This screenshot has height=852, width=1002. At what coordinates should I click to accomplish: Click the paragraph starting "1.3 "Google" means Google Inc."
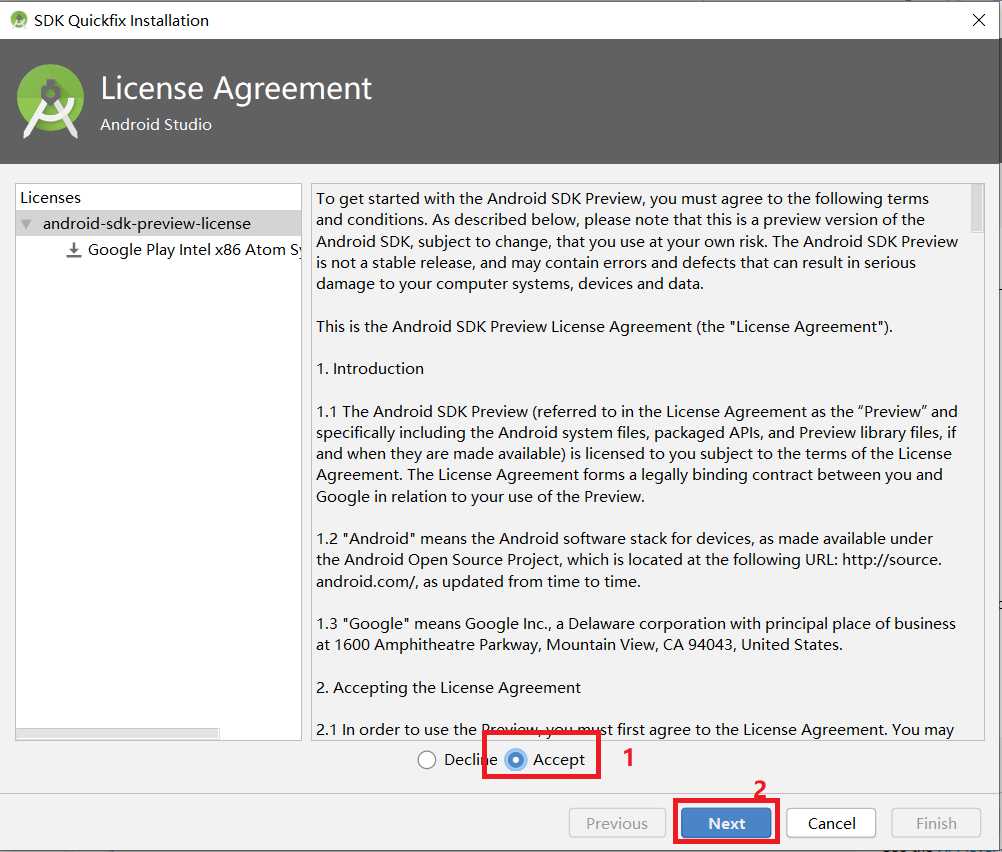(636, 634)
